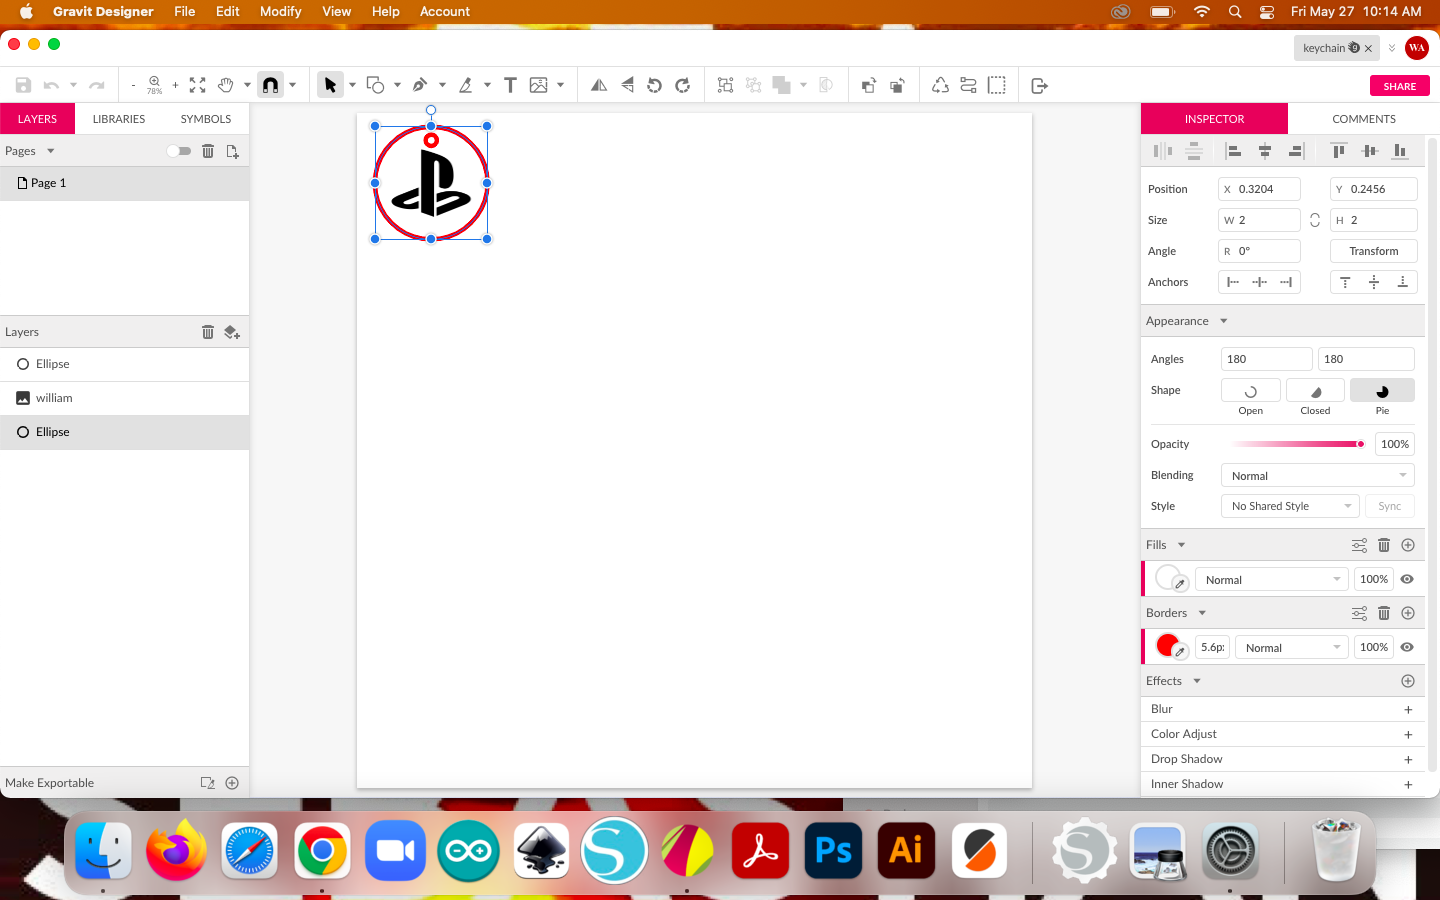Click the Export icon in toolbar
Viewport: 1440px width, 900px height.
1039,85
